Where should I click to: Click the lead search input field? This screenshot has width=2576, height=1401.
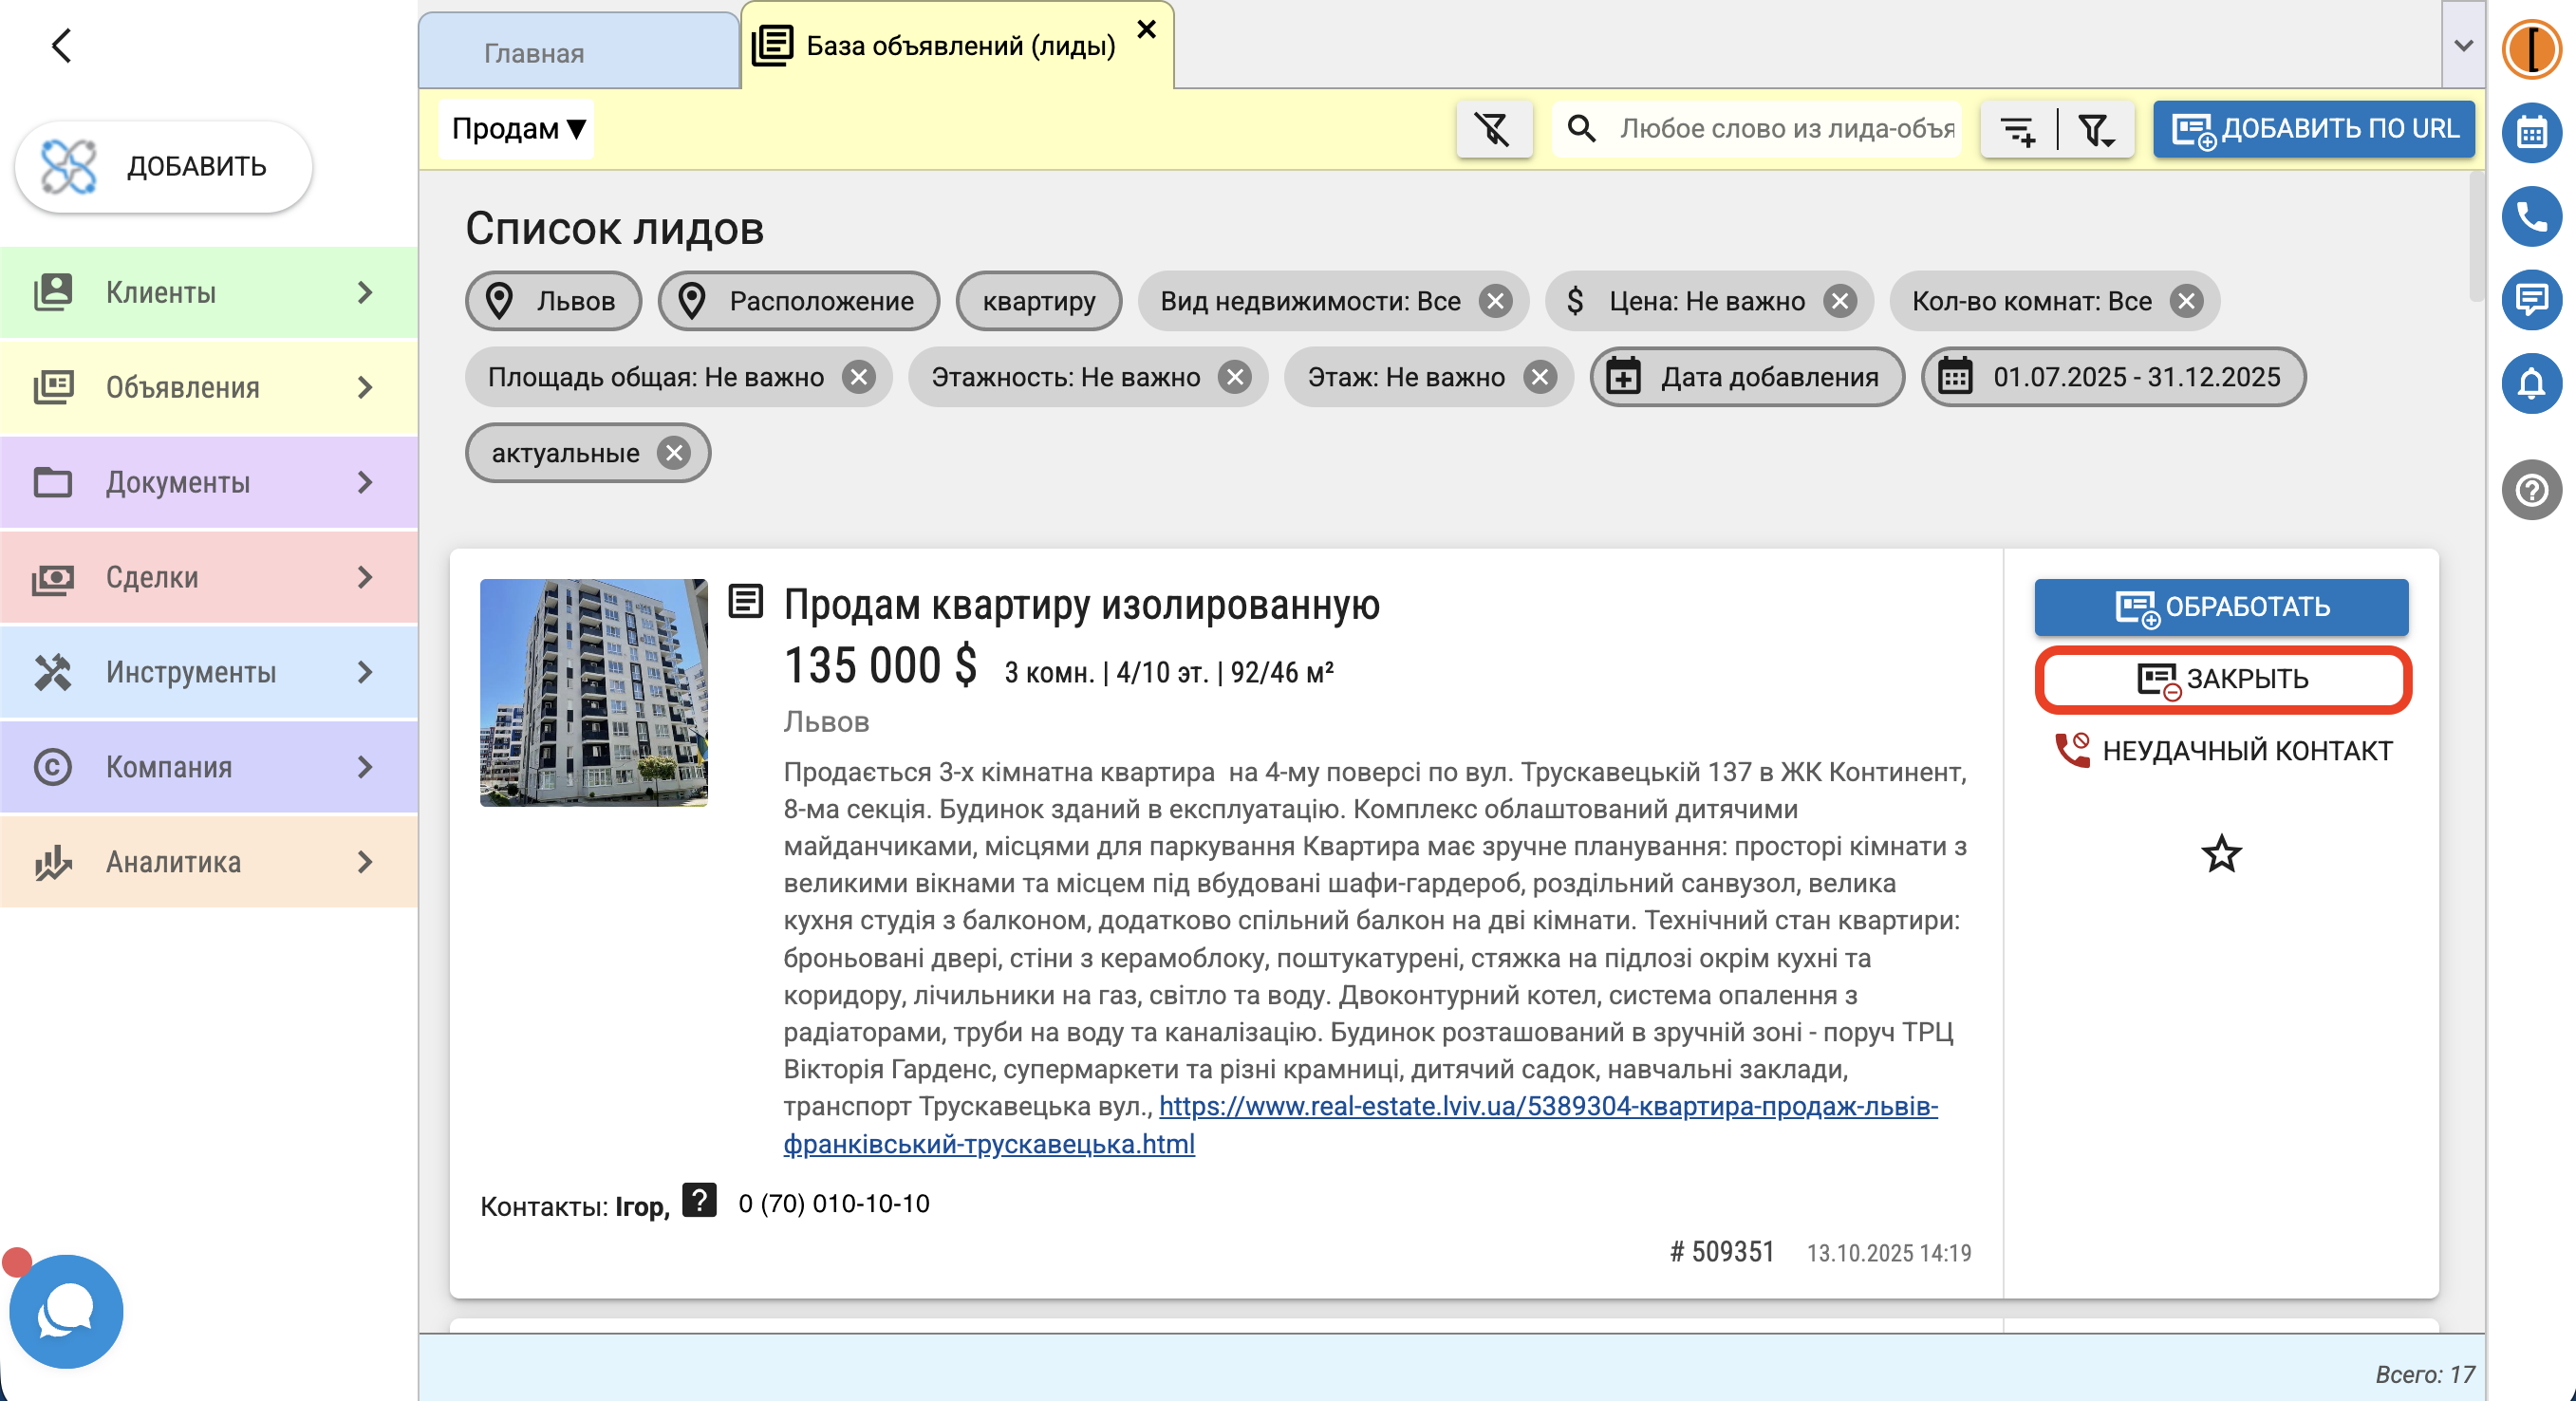(1785, 129)
